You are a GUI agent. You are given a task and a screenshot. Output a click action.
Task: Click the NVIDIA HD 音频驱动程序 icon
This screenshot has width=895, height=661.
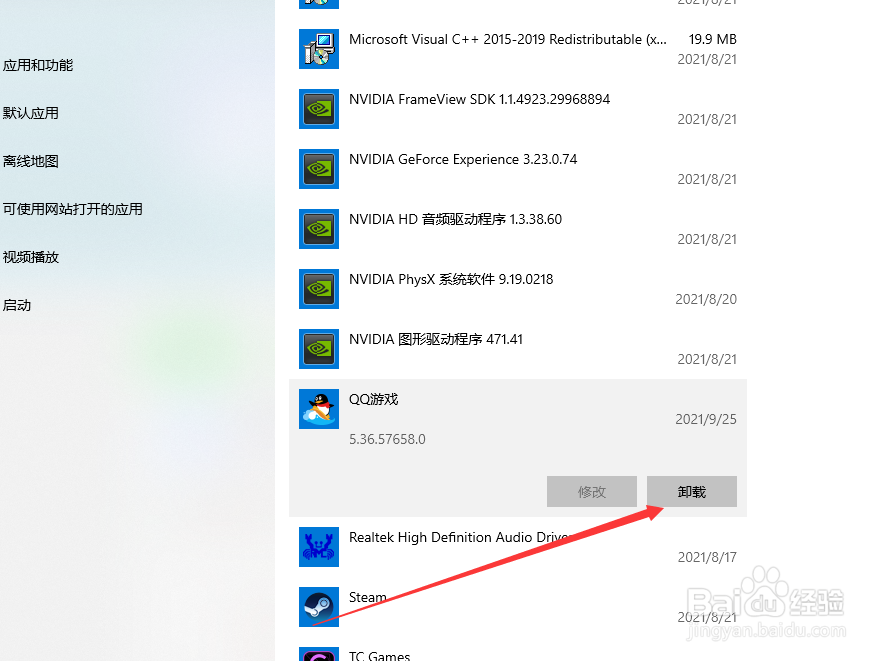pyautogui.click(x=319, y=229)
